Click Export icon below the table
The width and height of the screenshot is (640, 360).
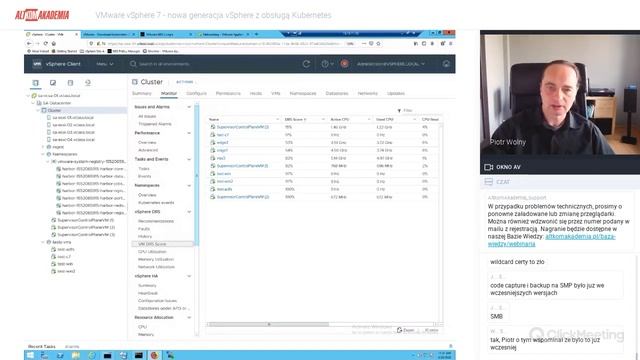tap(400, 330)
